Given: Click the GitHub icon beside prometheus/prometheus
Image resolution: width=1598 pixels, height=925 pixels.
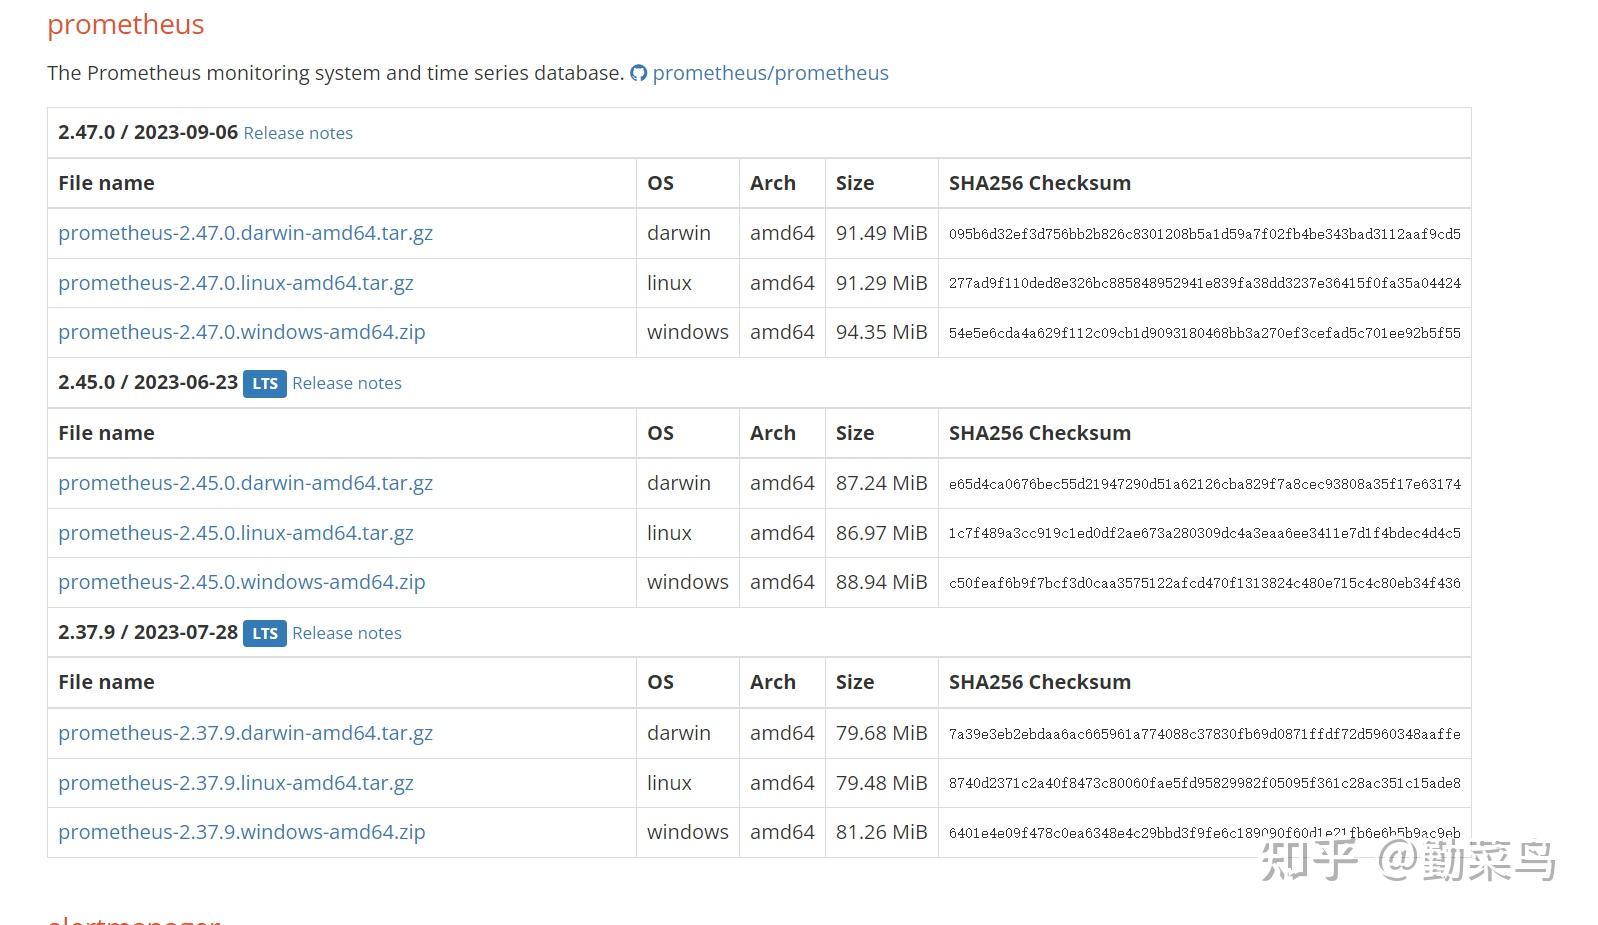Looking at the screenshot, I should point(638,73).
